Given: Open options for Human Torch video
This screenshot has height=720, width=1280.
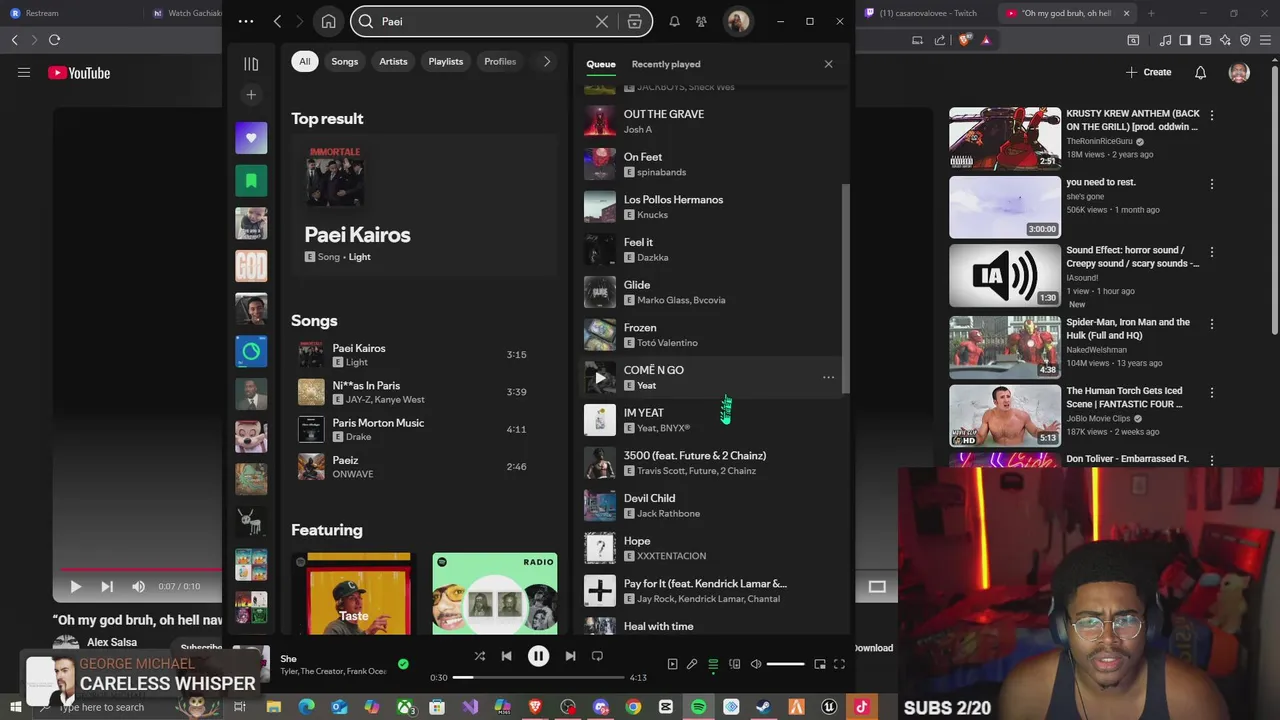Looking at the screenshot, I should (x=1212, y=392).
